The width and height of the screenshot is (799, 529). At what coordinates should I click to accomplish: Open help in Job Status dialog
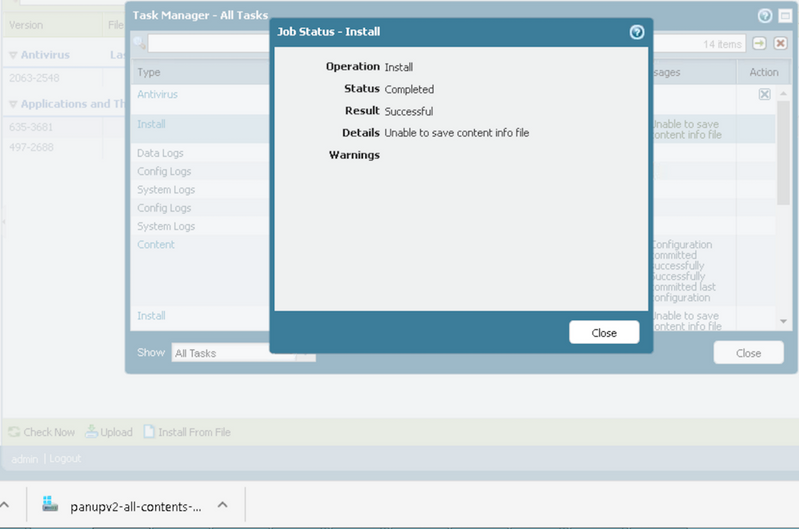636,32
